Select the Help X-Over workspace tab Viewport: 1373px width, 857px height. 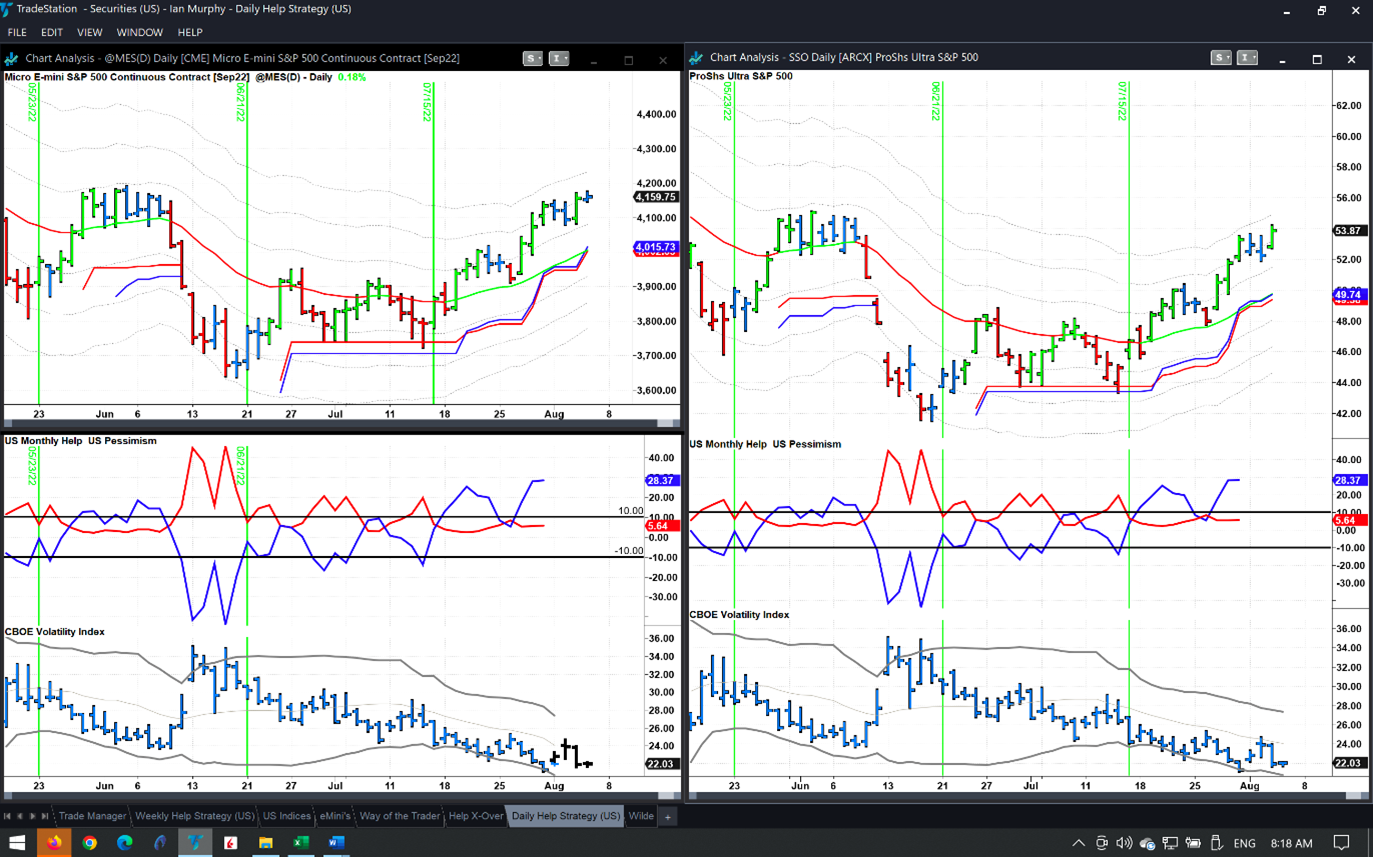point(475,816)
